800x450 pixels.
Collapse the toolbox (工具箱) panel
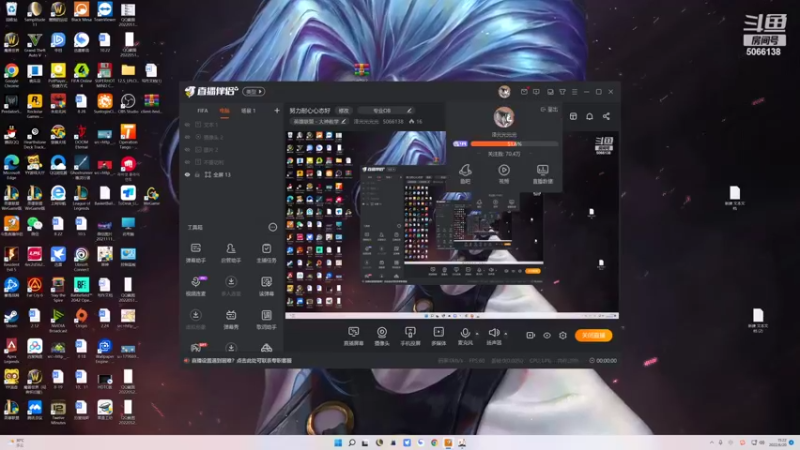tap(272, 227)
